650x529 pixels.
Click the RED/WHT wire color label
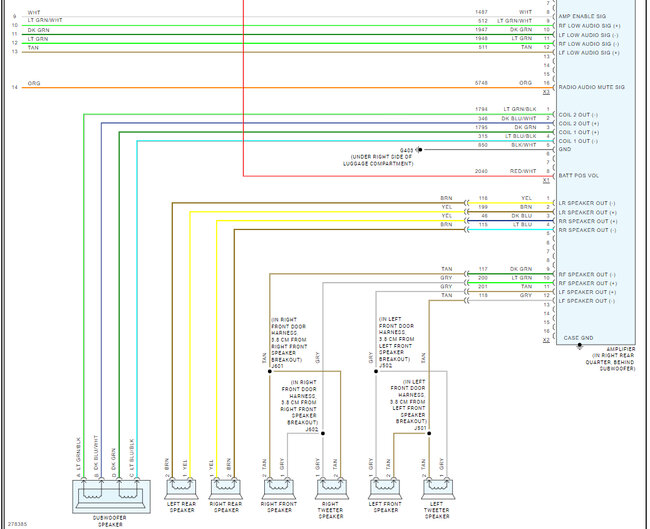click(523, 171)
